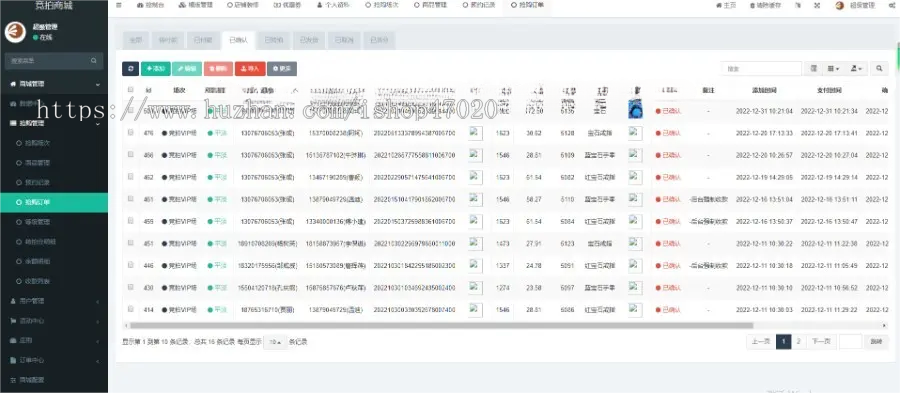Expand the flag-icon activity center sidebar section
The image size is (900, 393).
(54, 320)
